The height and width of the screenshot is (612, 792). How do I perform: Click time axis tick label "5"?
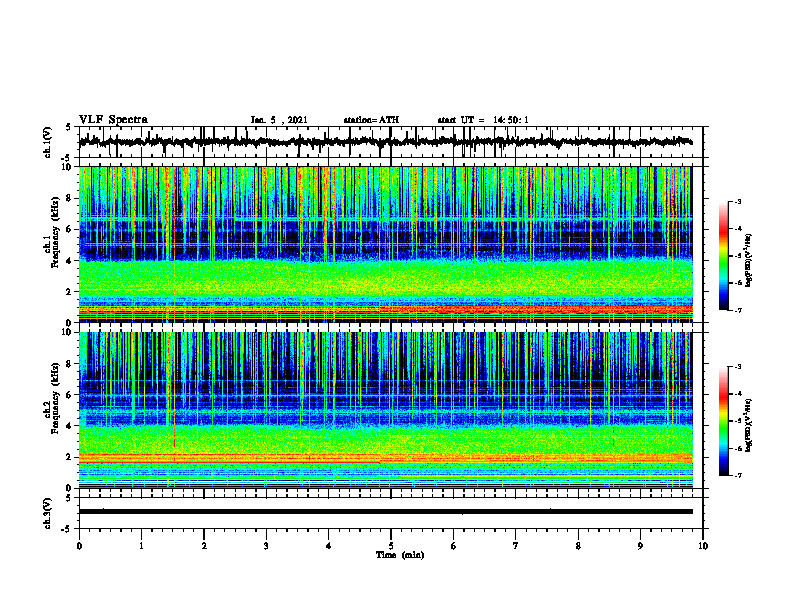click(x=391, y=546)
